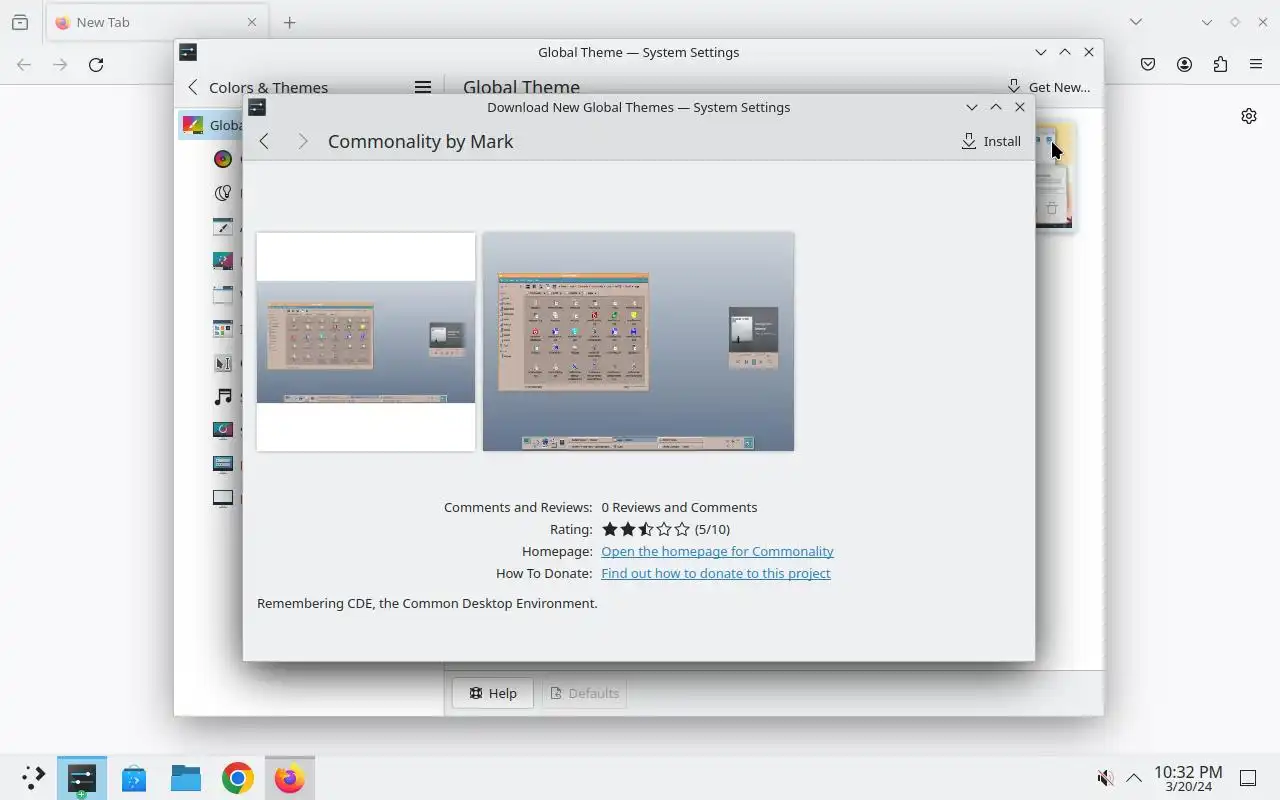This screenshot has width=1280, height=800.
Task: Close the Firefox New Tab tab
Action: (252, 22)
